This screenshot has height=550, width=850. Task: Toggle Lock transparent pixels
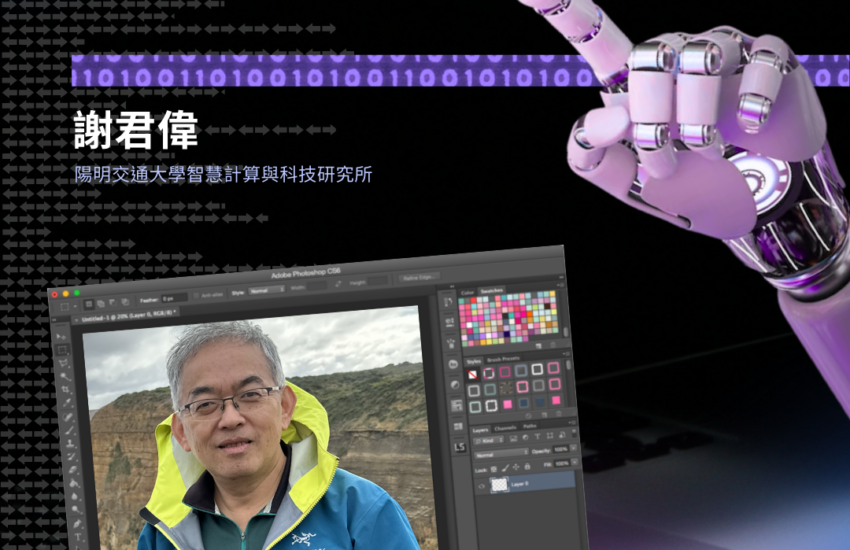point(494,469)
